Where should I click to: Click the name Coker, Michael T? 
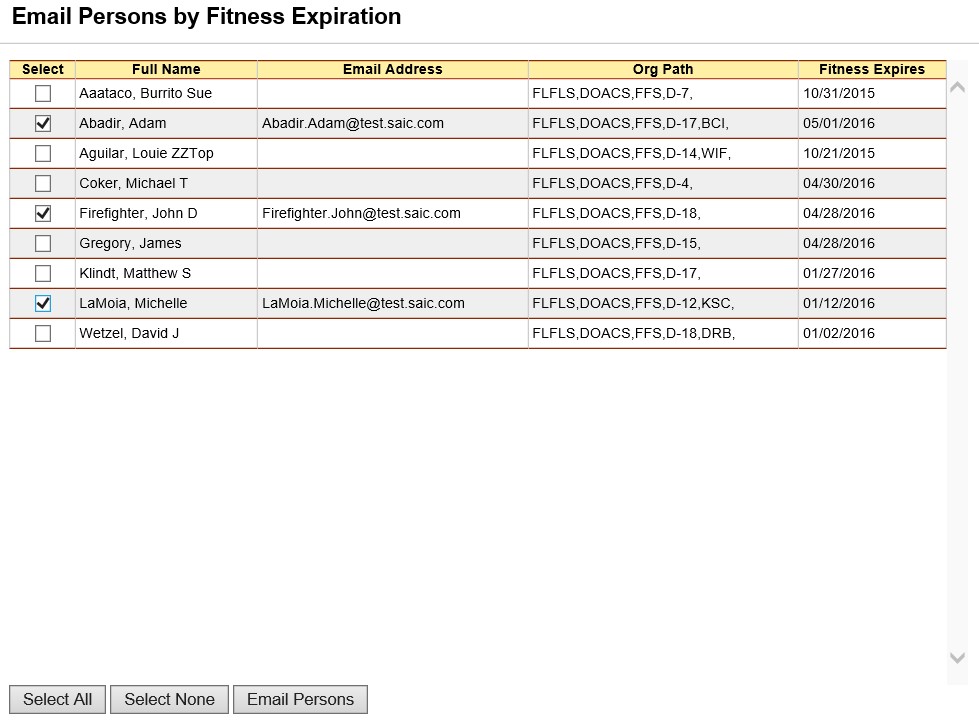134,184
